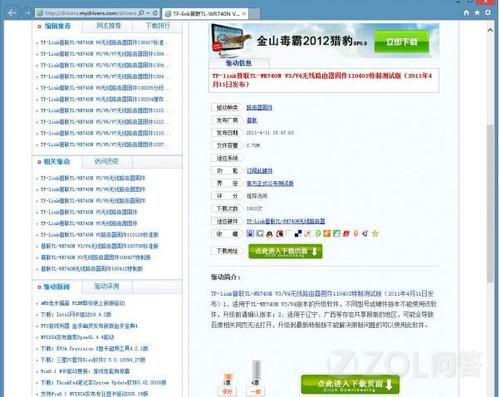The image size is (500, 397).
Task: Close the TP-link TL-WR740N browser tab
Action: (x=244, y=13)
